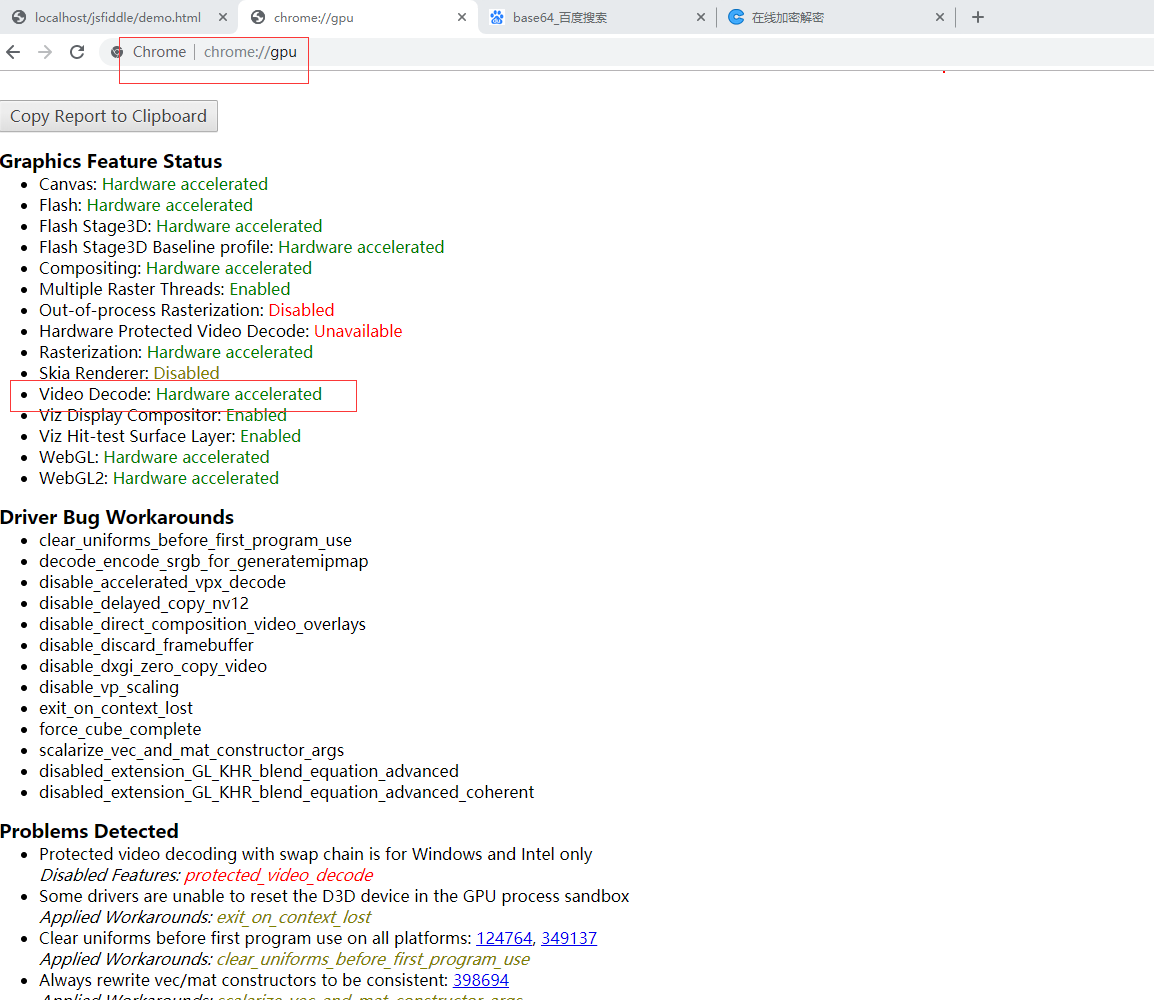Click the favicon on the localhost tab
This screenshot has height=1000, width=1154.
point(18,17)
